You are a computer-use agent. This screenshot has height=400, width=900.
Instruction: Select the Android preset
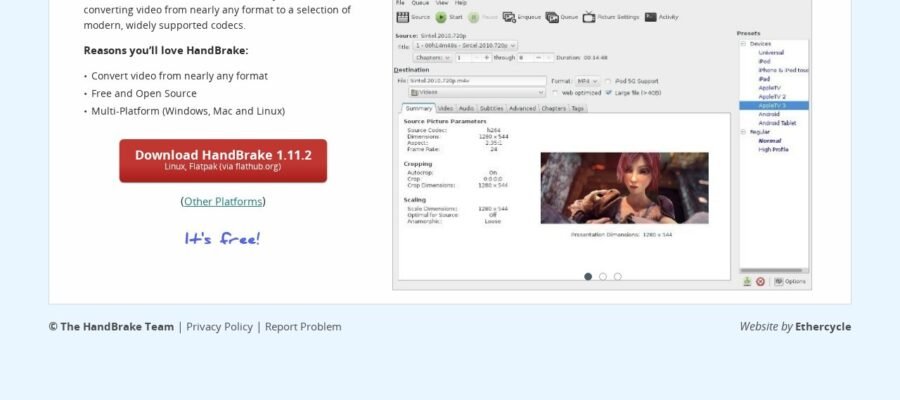769,114
